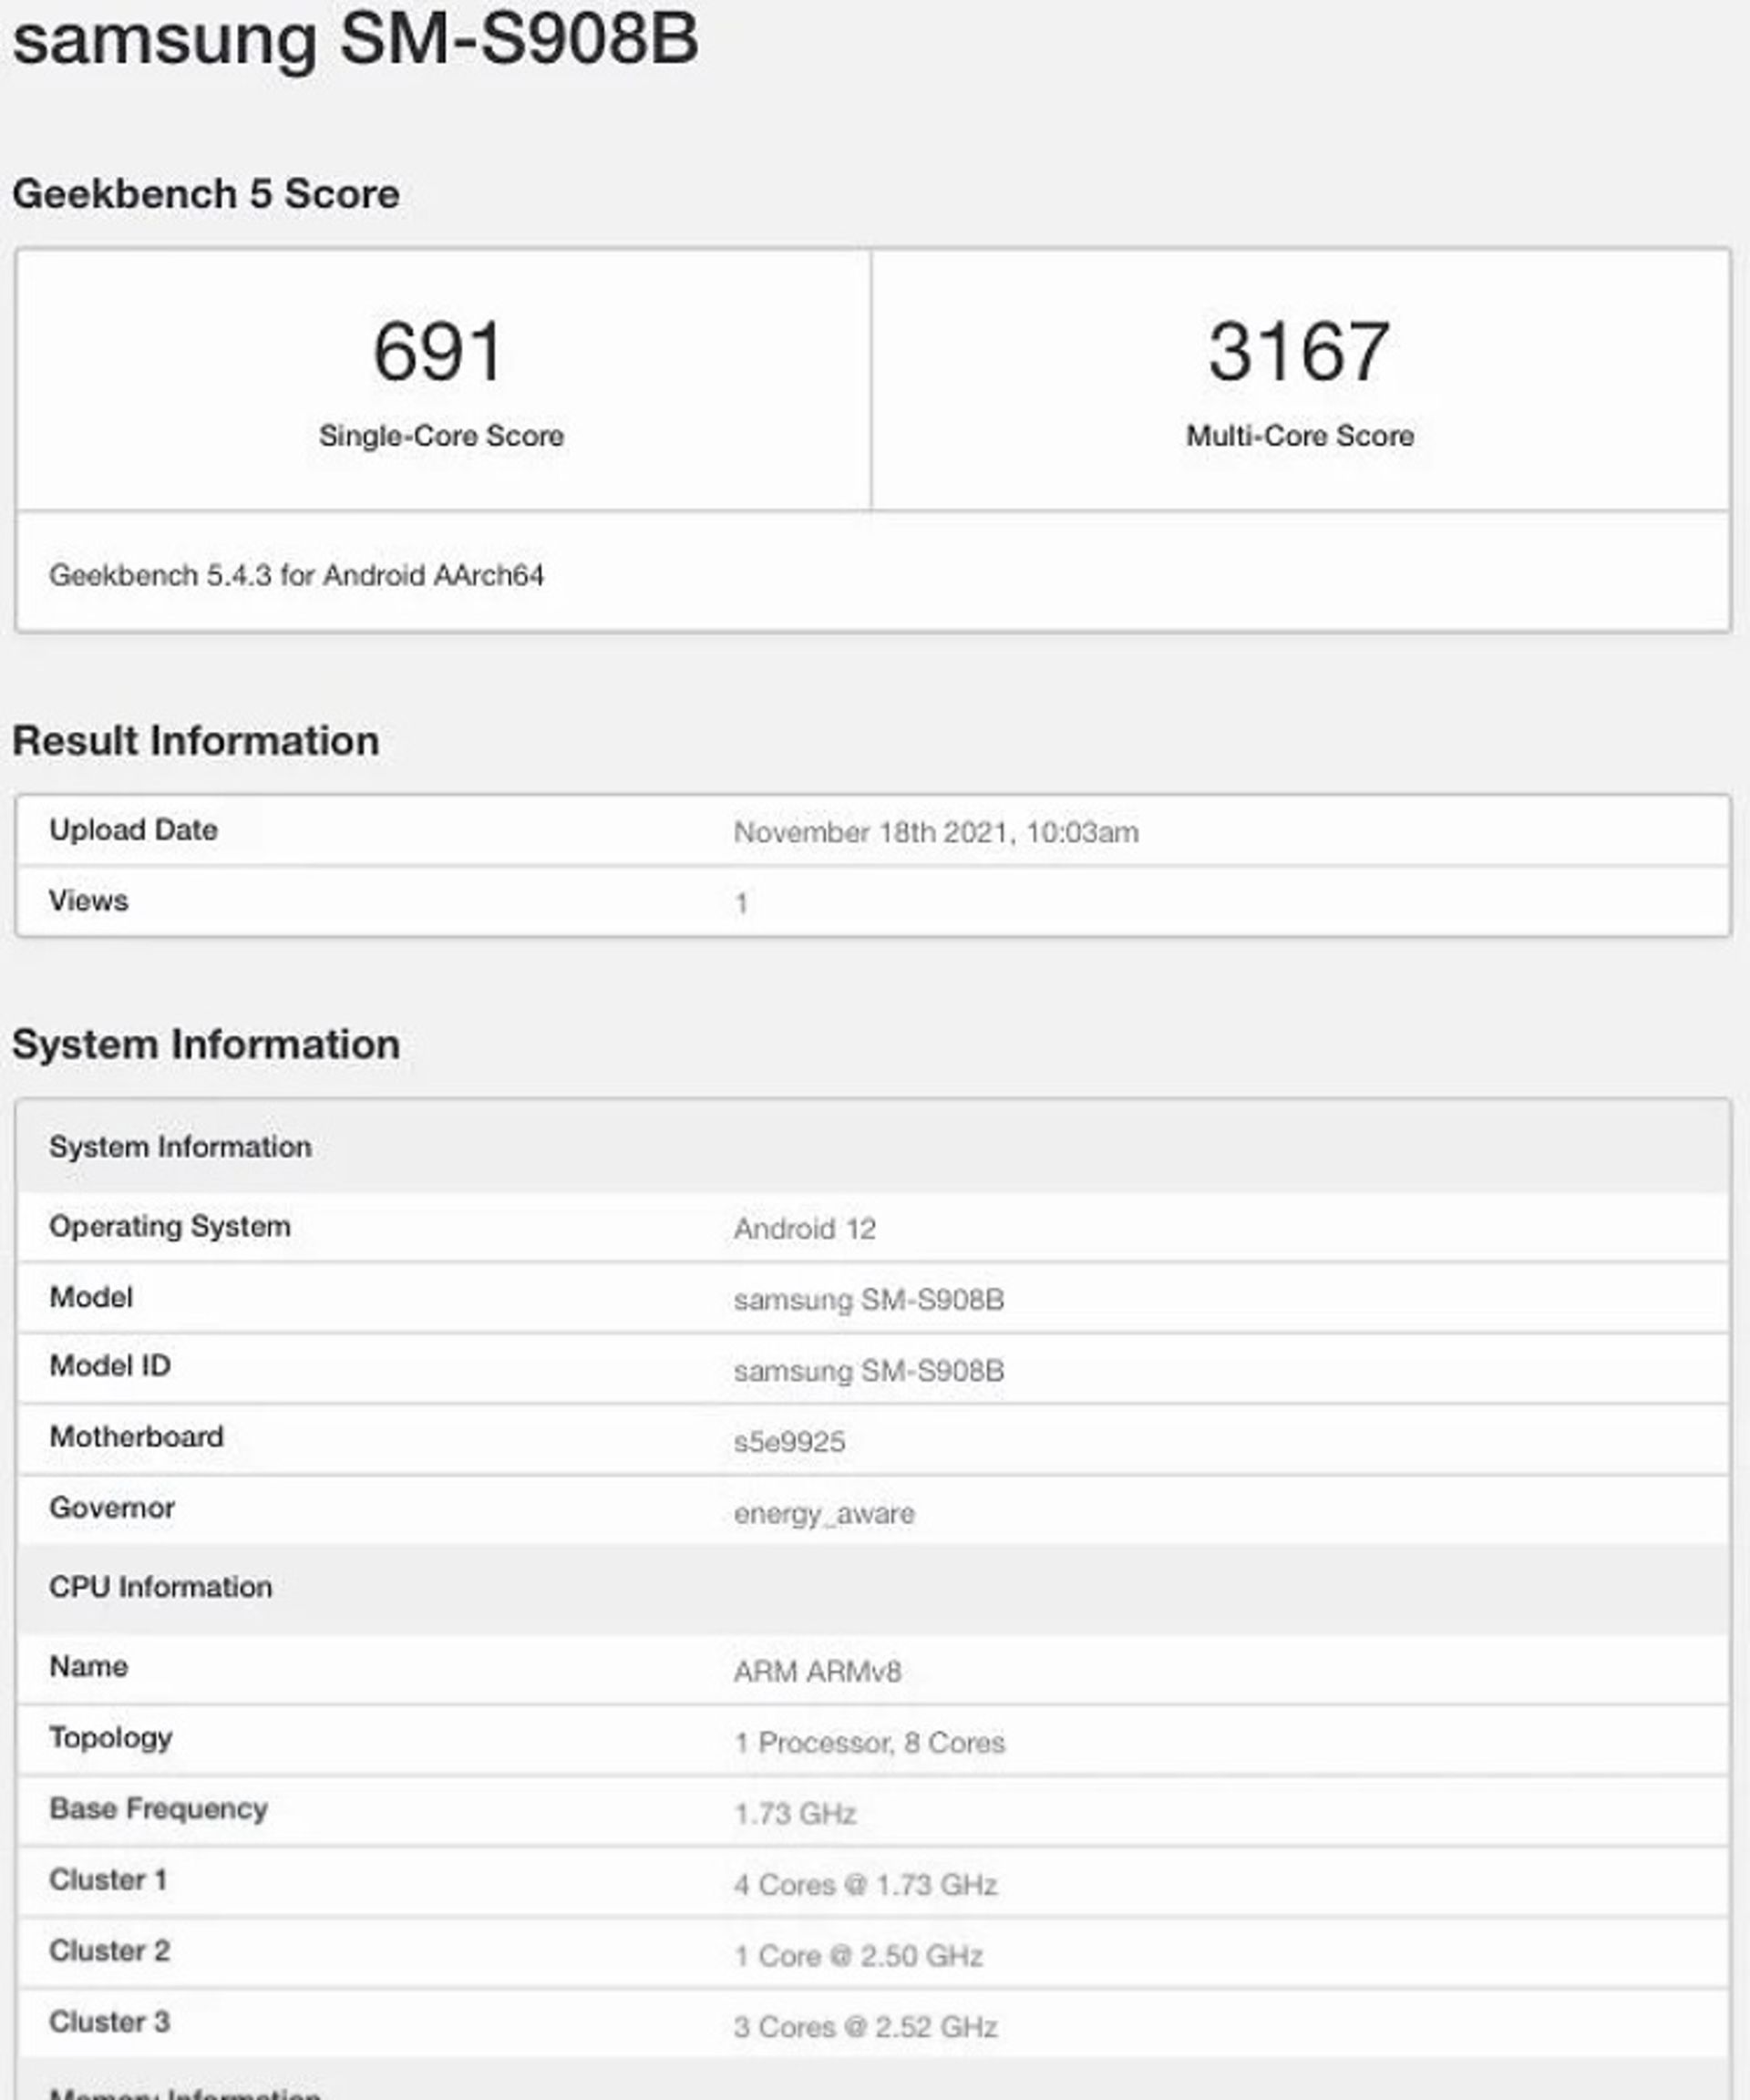1750x2100 pixels.
Task: Select the motherboard value s5e9925
Action: click(789, 1441)
